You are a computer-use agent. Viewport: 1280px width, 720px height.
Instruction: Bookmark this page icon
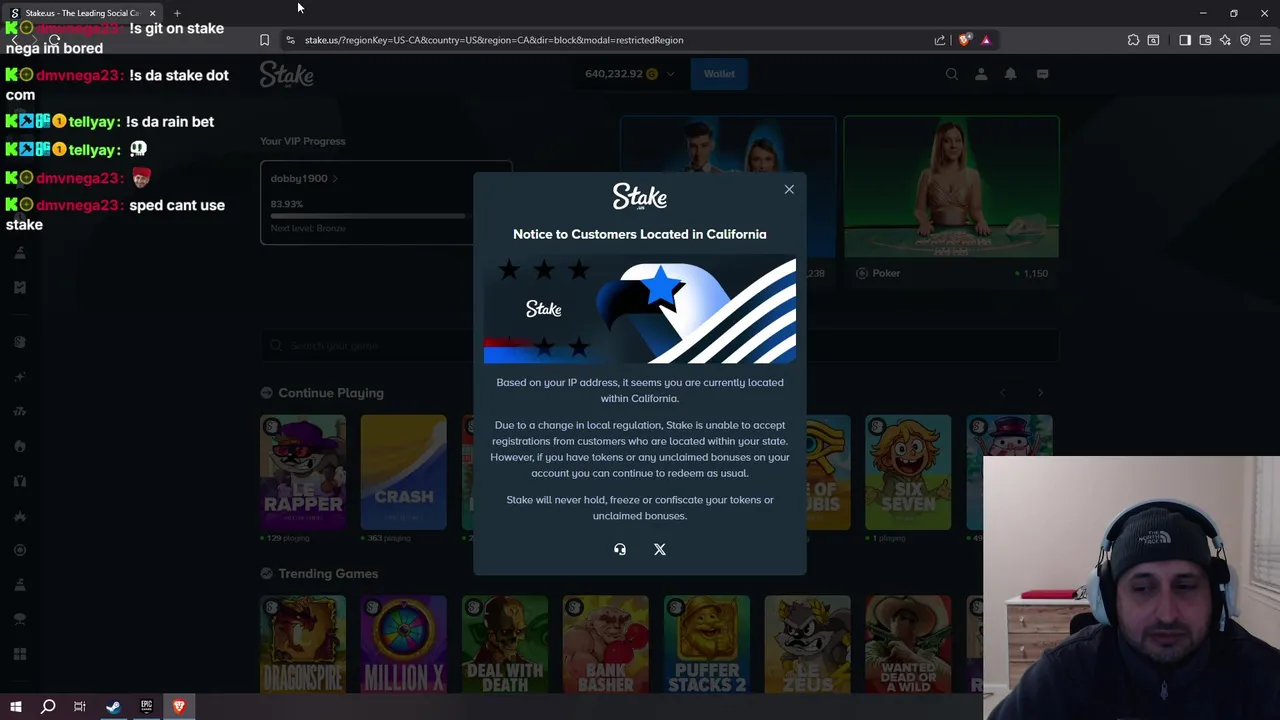(264, 40)
